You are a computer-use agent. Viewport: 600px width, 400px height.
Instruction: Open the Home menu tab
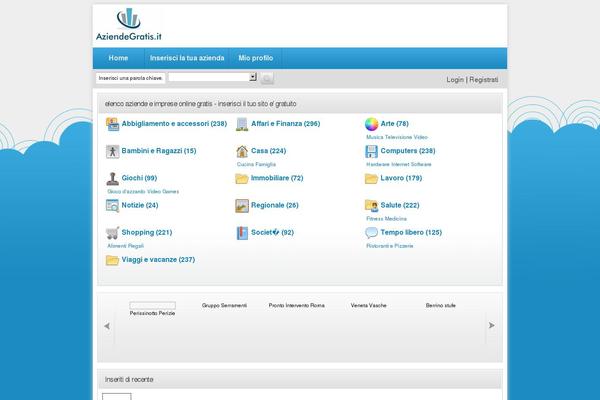(x=118, y=59)
